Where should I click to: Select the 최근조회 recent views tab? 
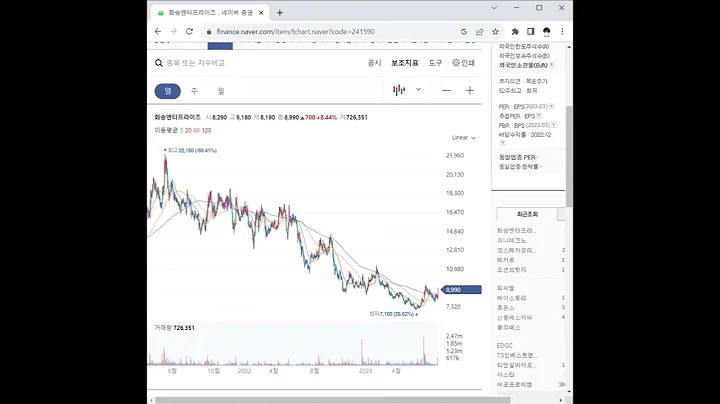[527, 214]
